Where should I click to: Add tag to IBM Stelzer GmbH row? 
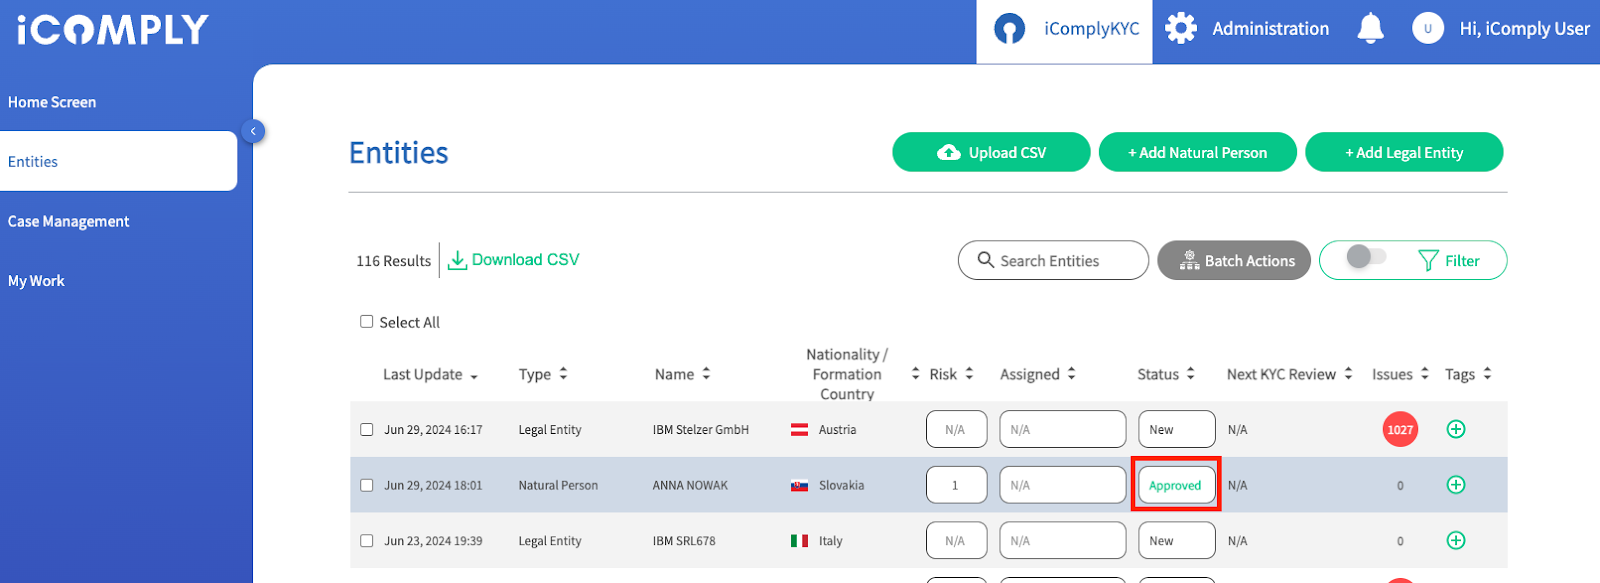pyautogui.click(x=1456, y=429)
